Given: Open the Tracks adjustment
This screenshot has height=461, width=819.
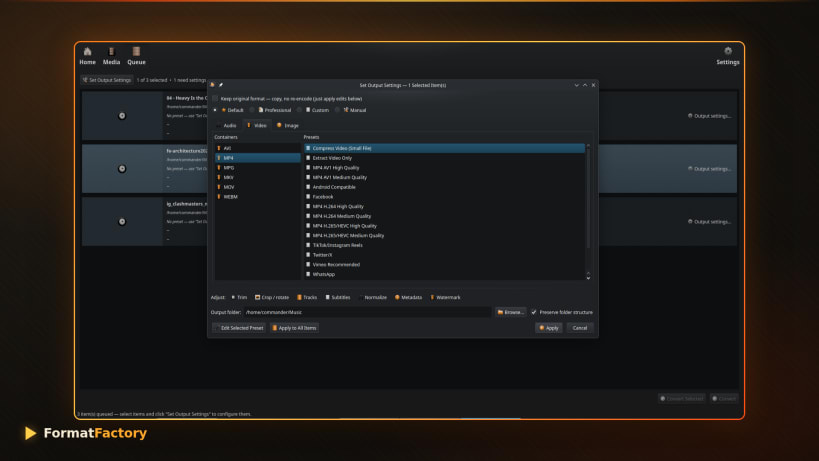Looking at the screenshot, I should [307, 298].
